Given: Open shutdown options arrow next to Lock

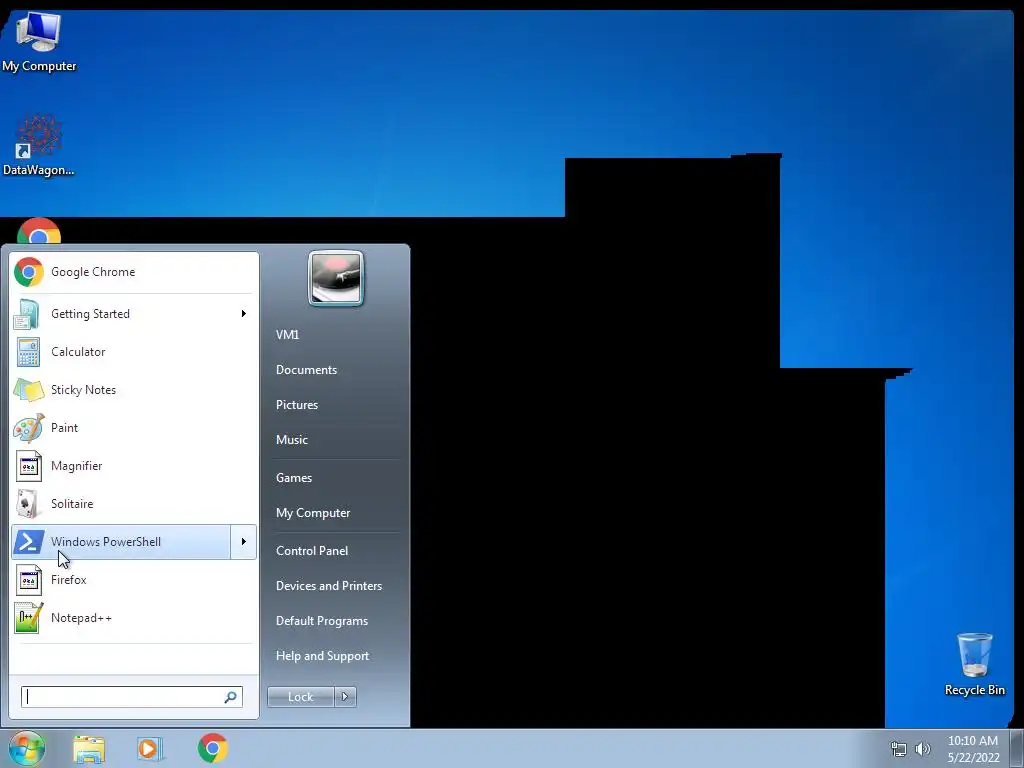Looking at the screenshot, I should pyautogui.click(x=345, y=697).
